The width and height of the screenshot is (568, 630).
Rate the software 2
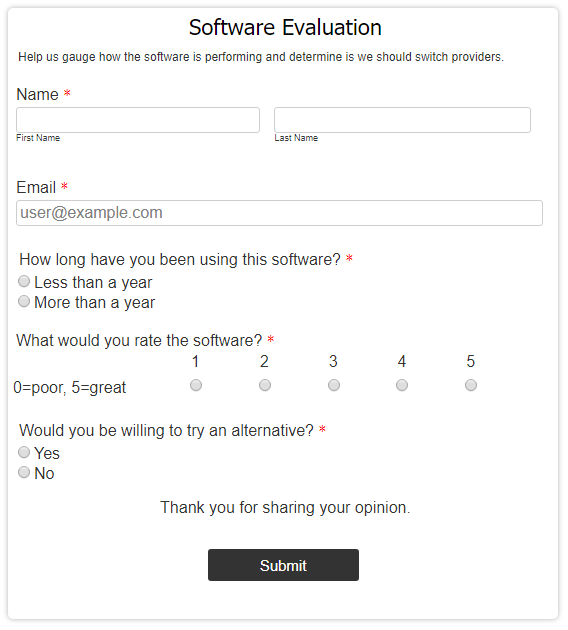pos(265,385)
